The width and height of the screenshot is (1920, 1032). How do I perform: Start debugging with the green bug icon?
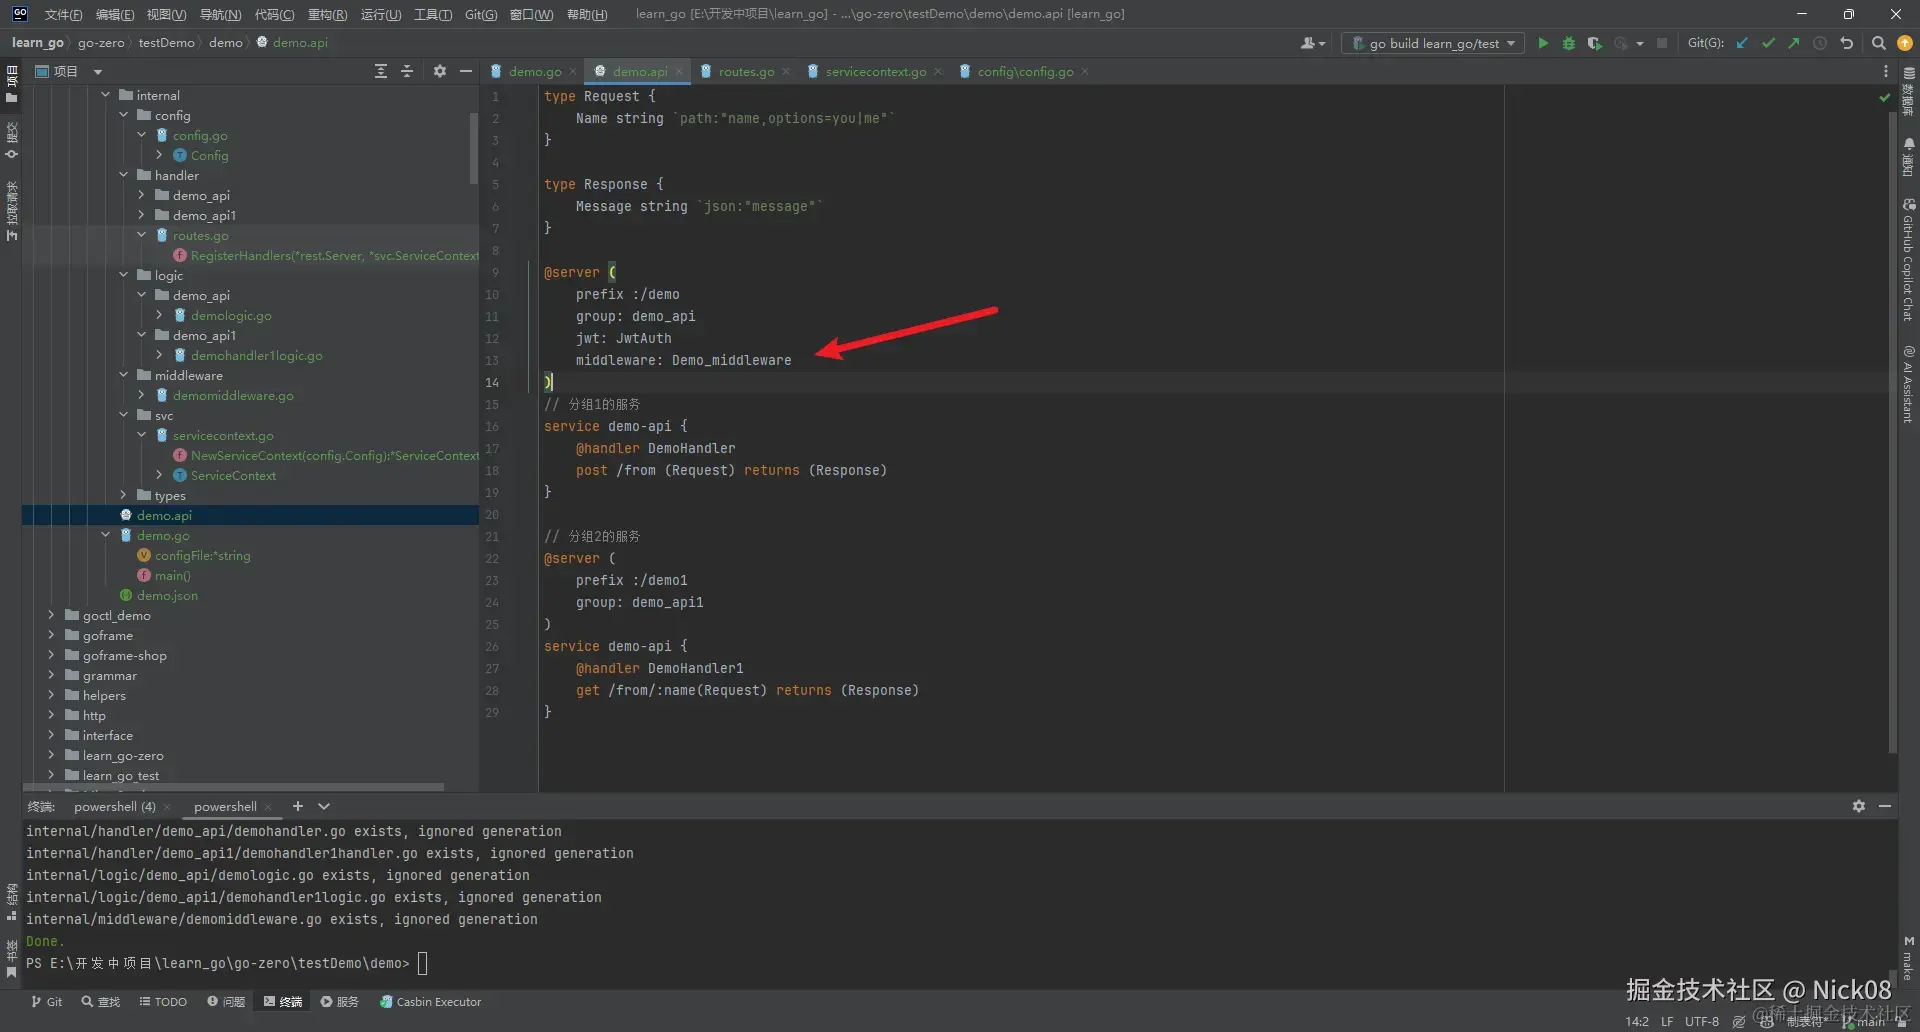(1569, 43)
